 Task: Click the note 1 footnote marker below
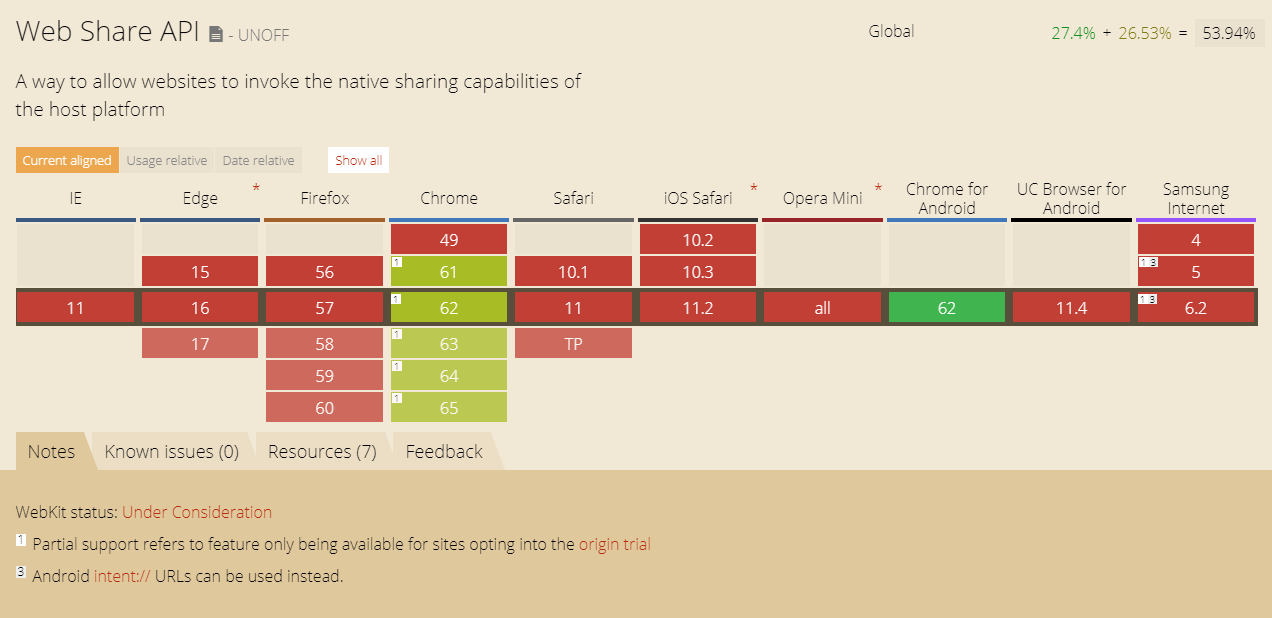[19, 539]
